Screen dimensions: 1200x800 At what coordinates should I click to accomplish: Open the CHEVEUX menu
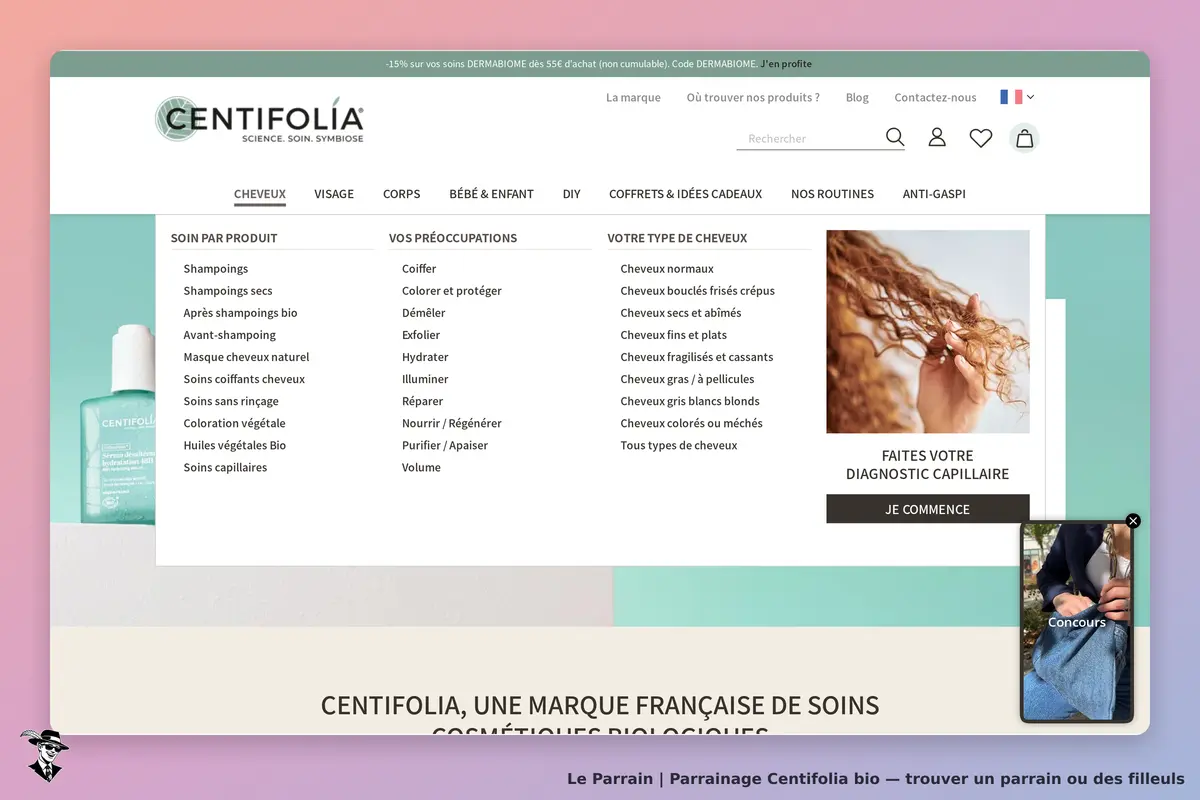[x=260, y=194]
